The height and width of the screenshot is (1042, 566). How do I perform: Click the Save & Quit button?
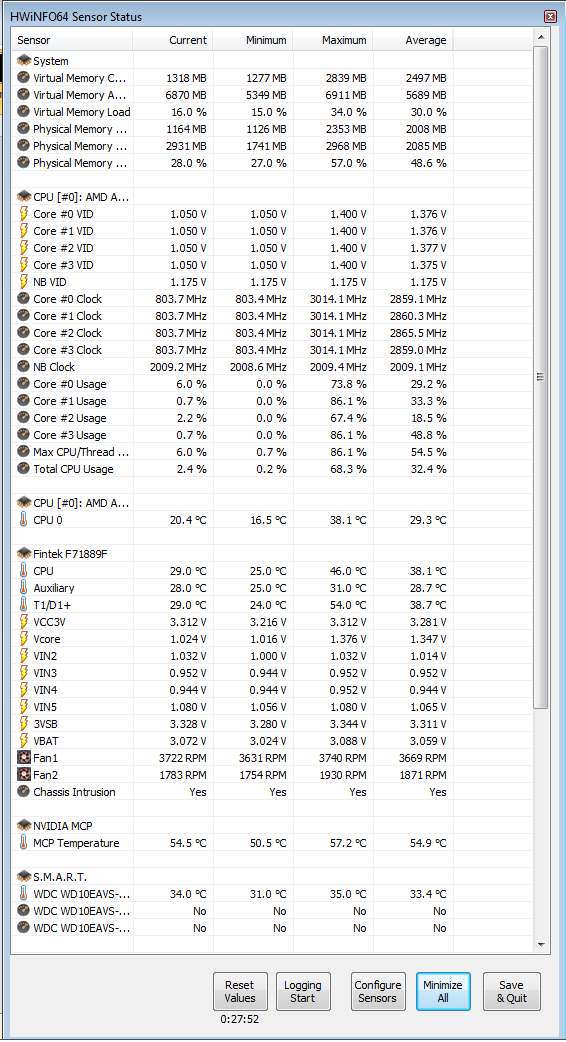coord(512,991)
